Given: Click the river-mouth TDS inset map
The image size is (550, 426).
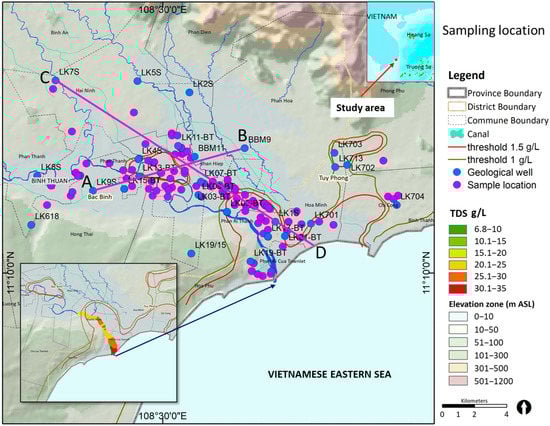Looking at the screenshot, I should coord(99,332).
